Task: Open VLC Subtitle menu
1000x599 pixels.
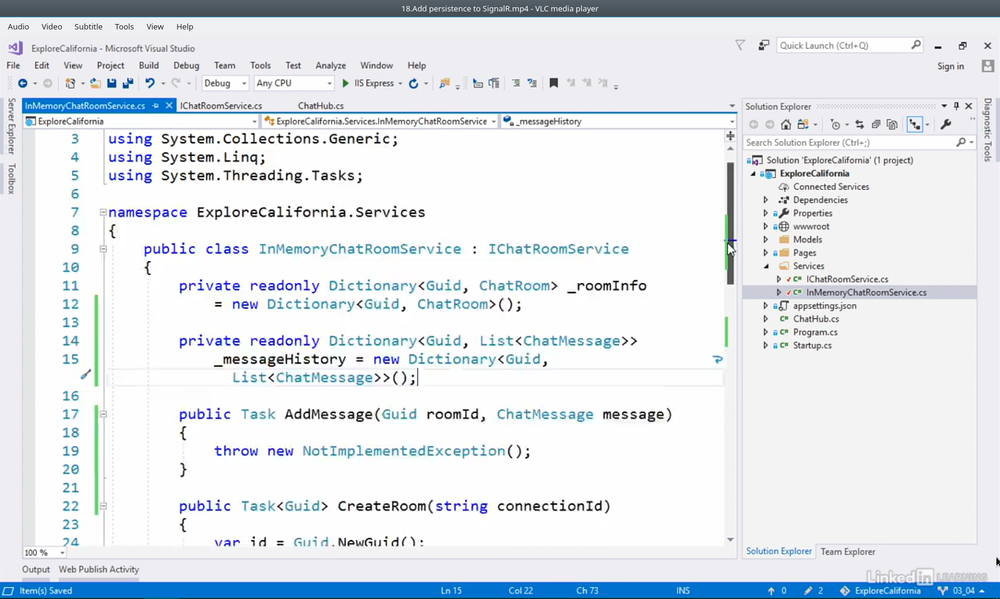Action: pos(88,27)
